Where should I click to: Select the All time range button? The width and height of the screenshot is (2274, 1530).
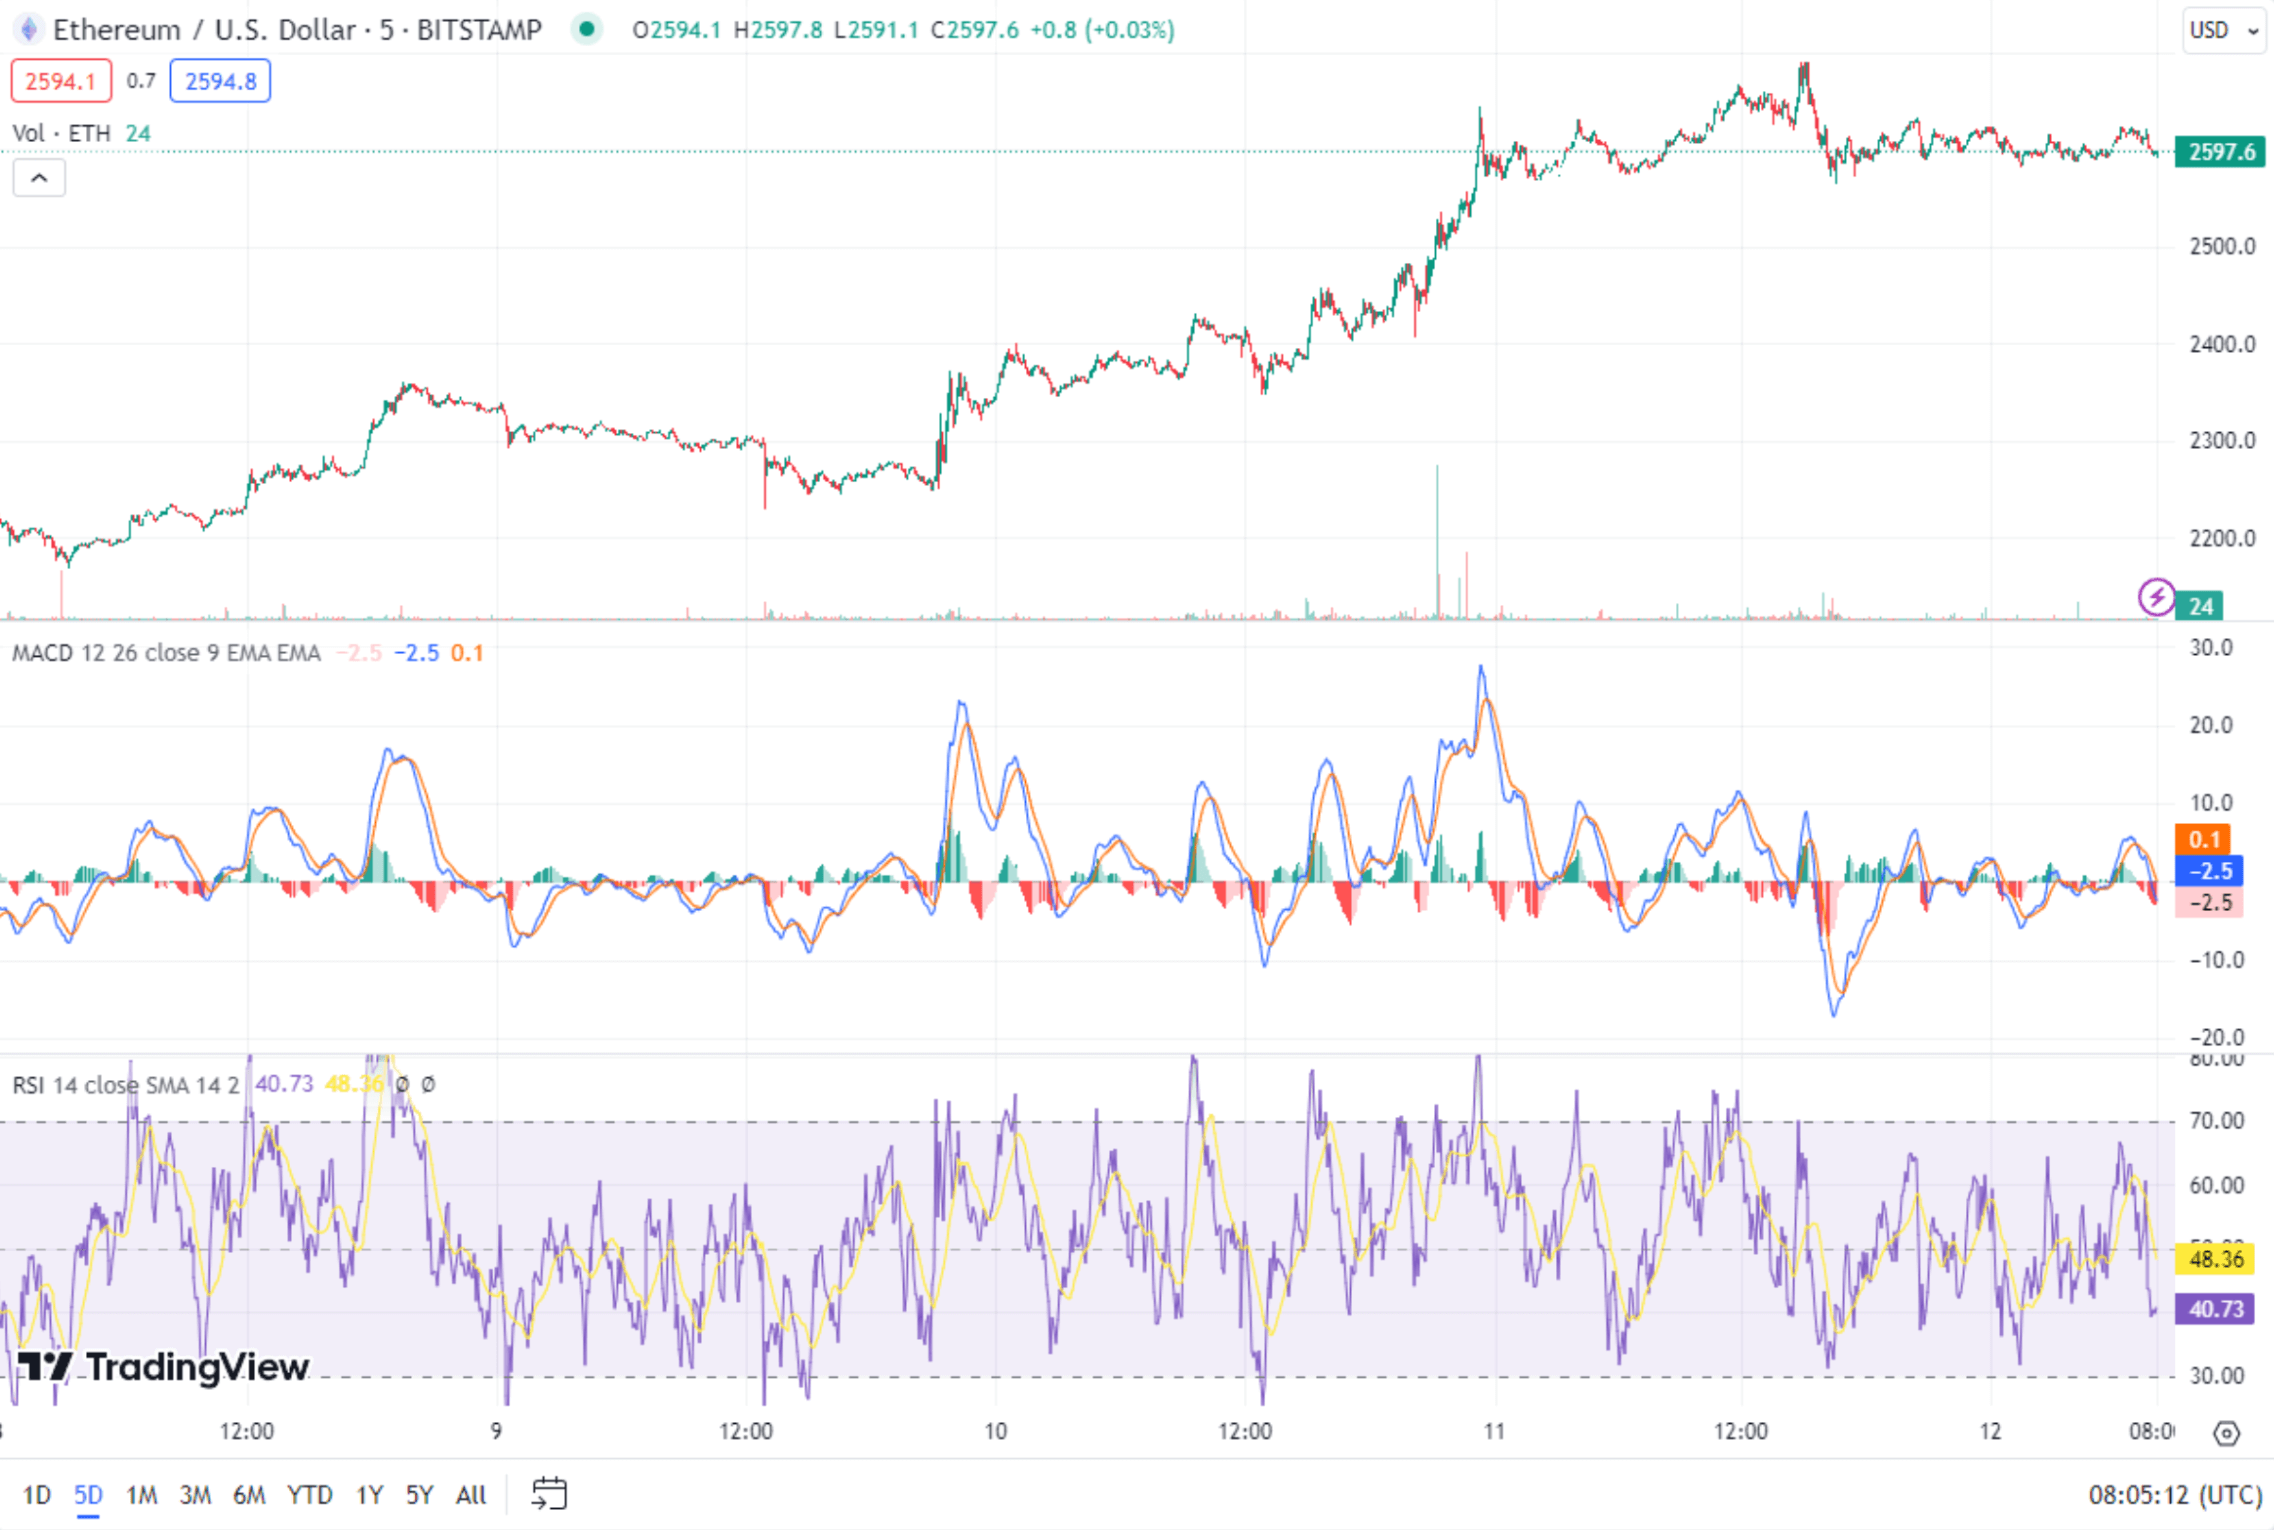470,1494
